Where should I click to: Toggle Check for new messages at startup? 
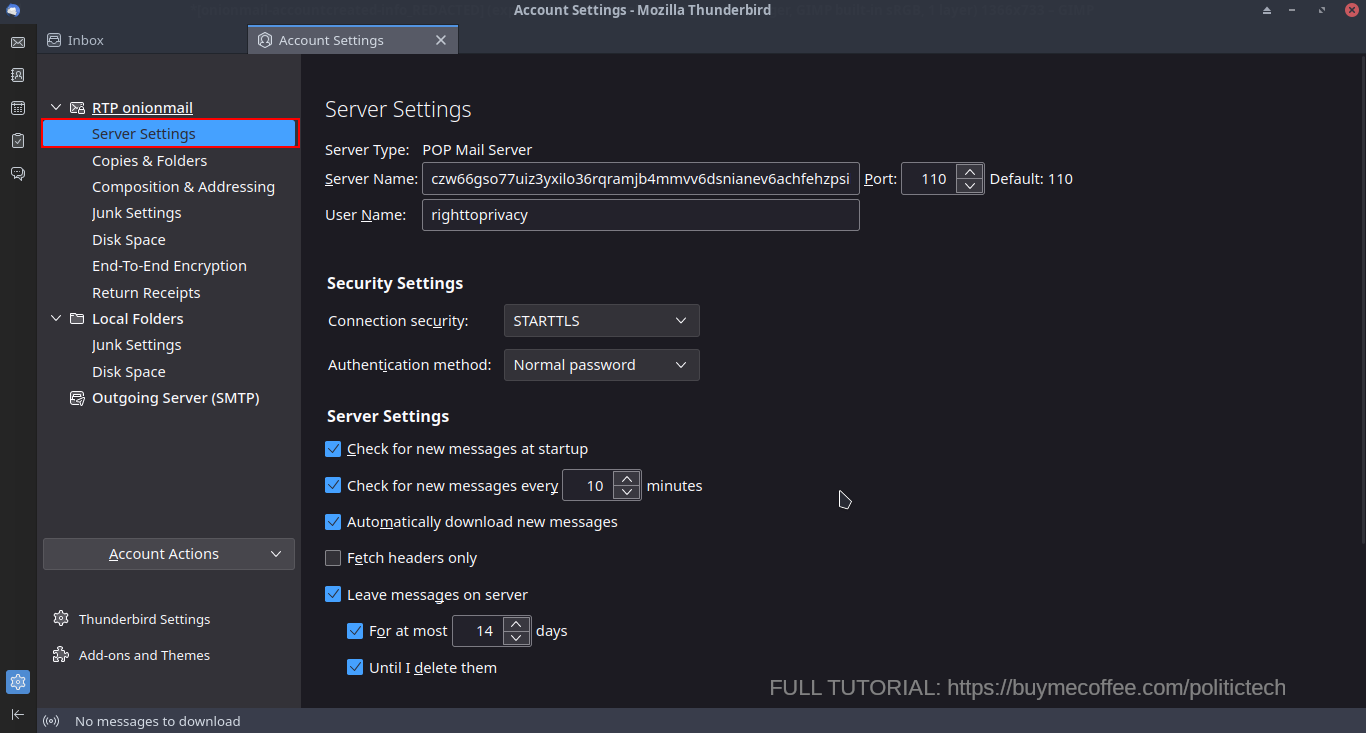pos(334,449)
